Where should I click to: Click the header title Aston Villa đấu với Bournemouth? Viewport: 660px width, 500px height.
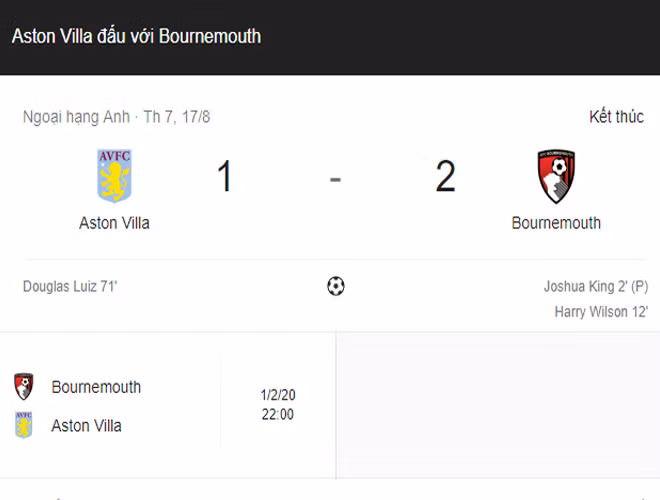(x=136, y=36)
